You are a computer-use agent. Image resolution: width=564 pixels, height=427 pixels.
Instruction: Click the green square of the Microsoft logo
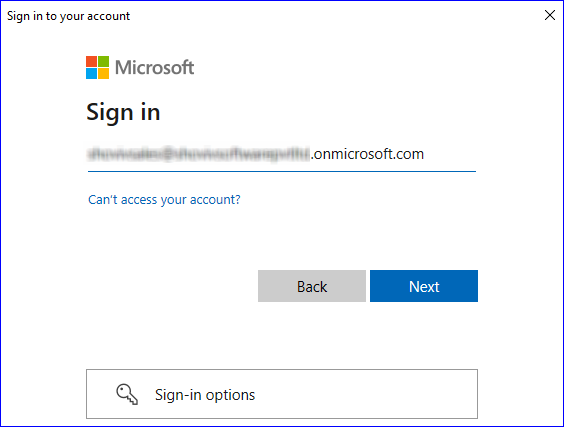[104, 61]
